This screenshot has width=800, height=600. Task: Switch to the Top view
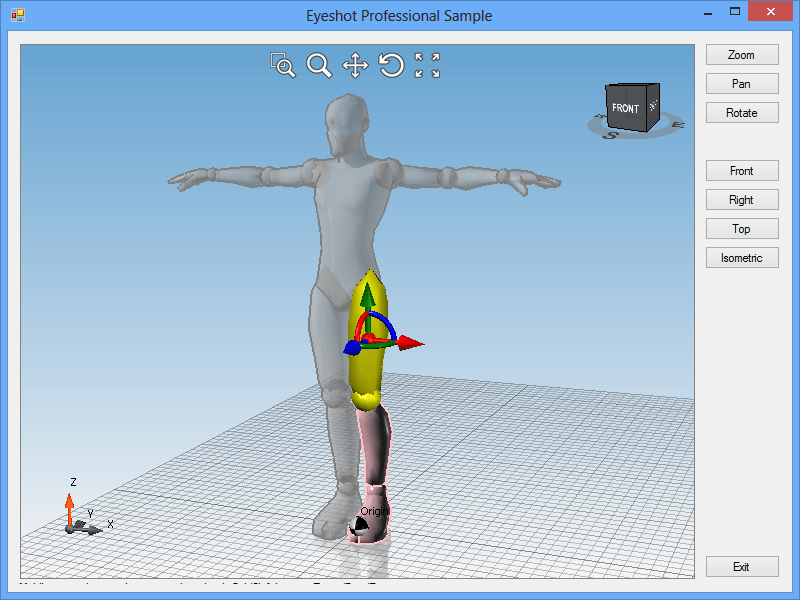pyautogui.click(x=741, y=229)
